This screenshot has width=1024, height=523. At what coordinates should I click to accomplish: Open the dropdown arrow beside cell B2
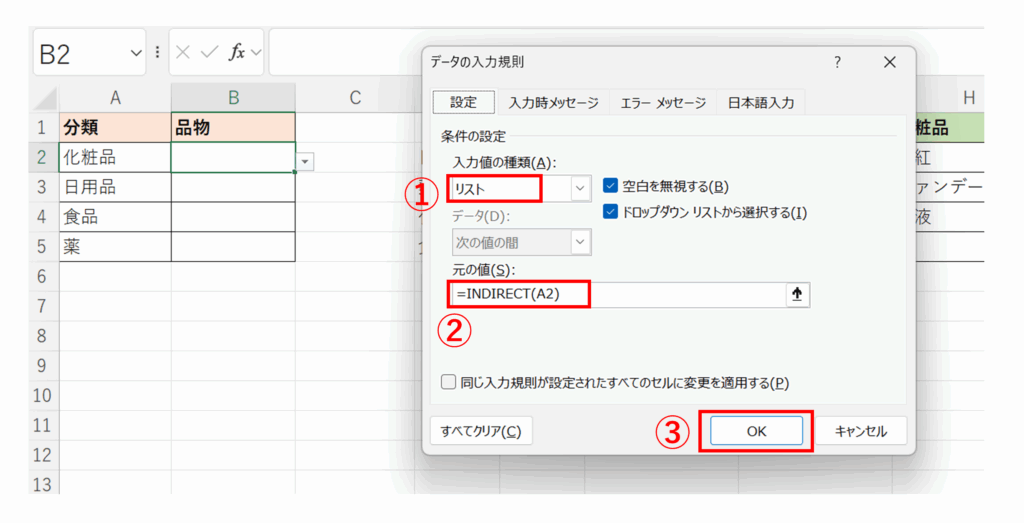tap(305, 160)
